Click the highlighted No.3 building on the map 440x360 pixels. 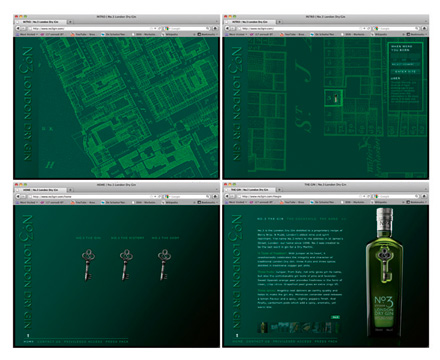[334, 98]
